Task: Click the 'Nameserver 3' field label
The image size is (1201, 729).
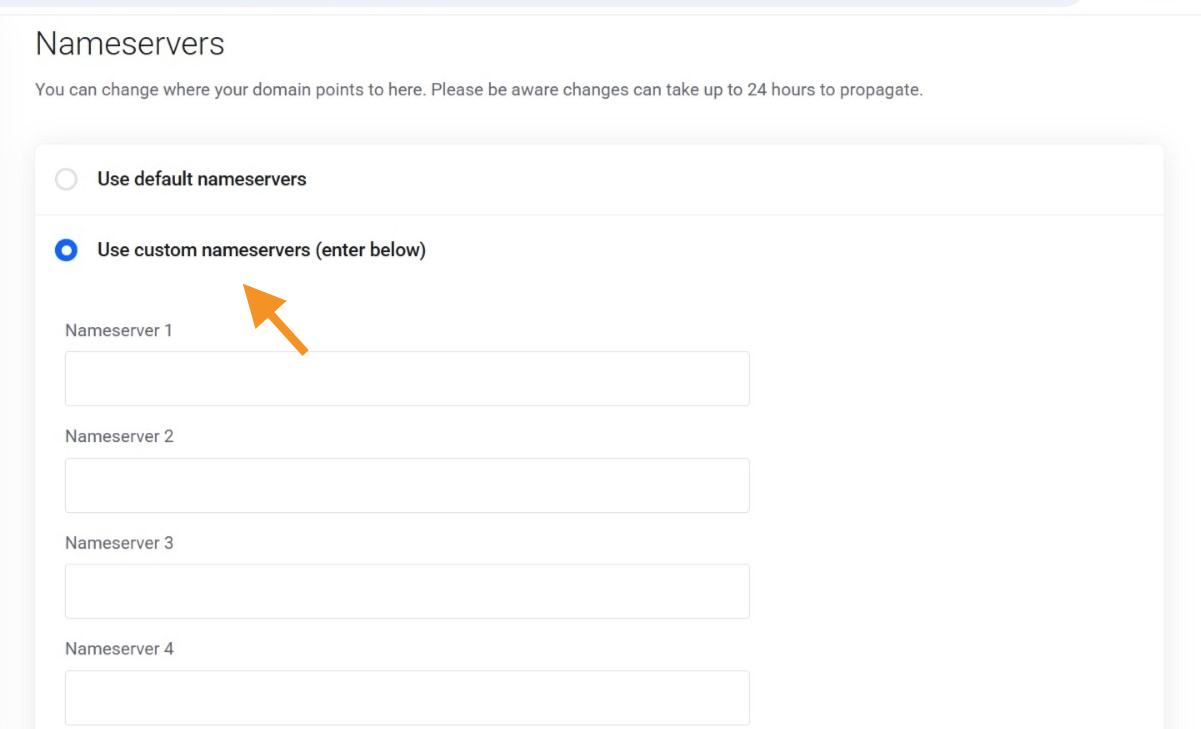Action: click(x=119, y=543)
